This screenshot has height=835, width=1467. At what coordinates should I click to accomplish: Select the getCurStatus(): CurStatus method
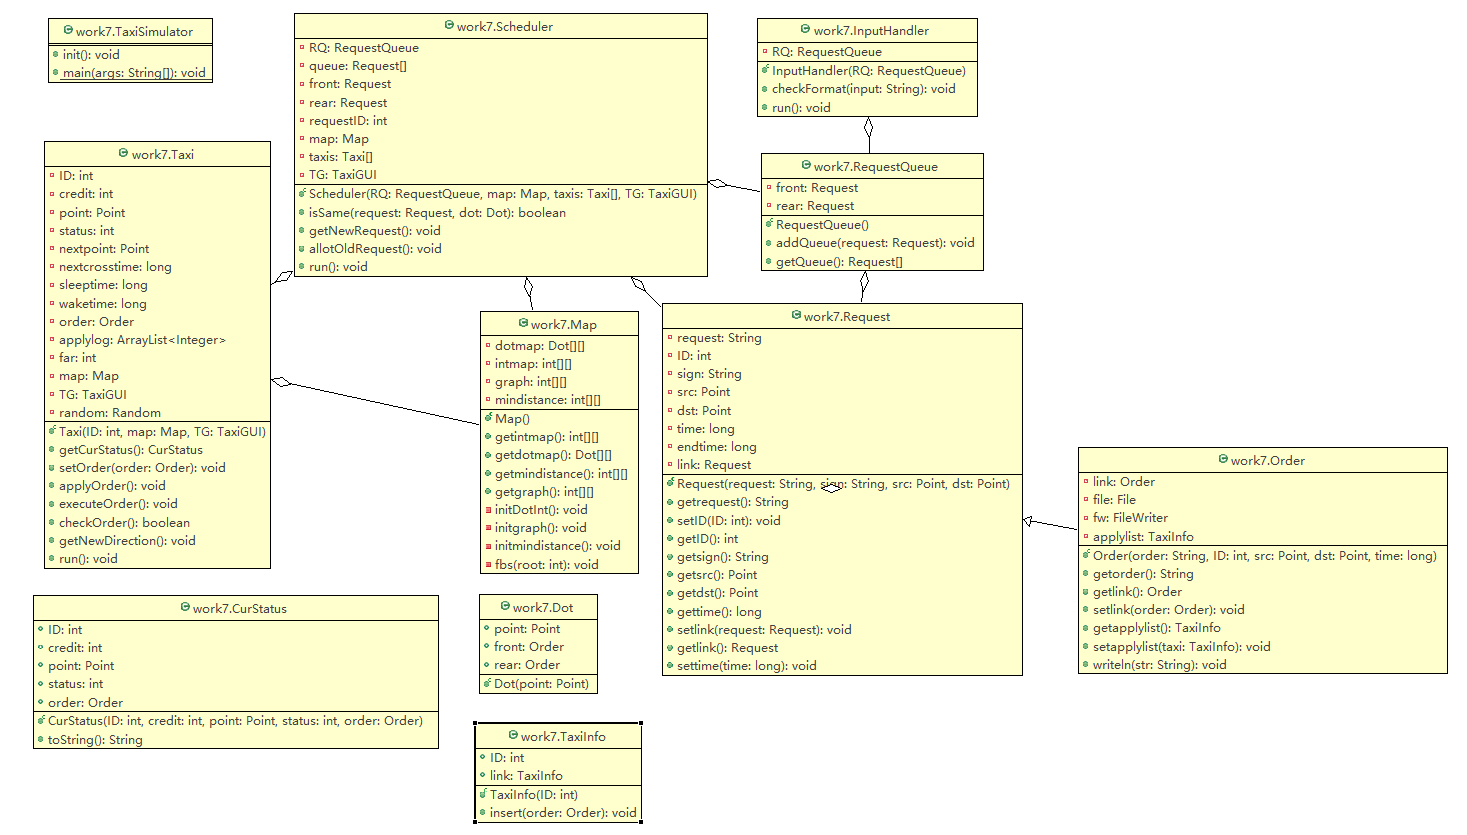pos(130,450)
